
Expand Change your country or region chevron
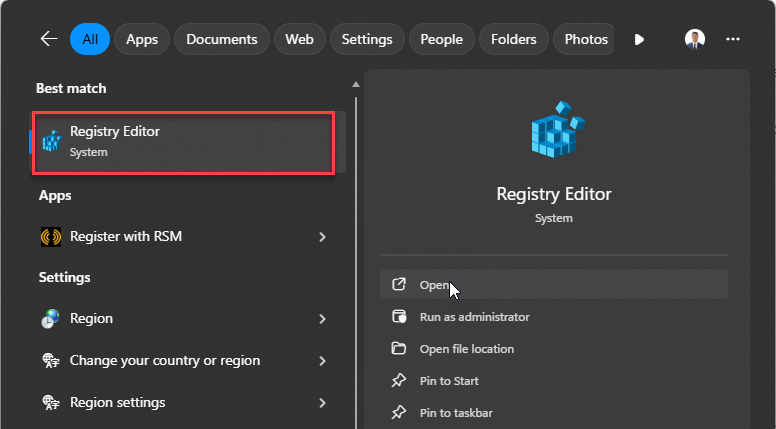(322, 361)
